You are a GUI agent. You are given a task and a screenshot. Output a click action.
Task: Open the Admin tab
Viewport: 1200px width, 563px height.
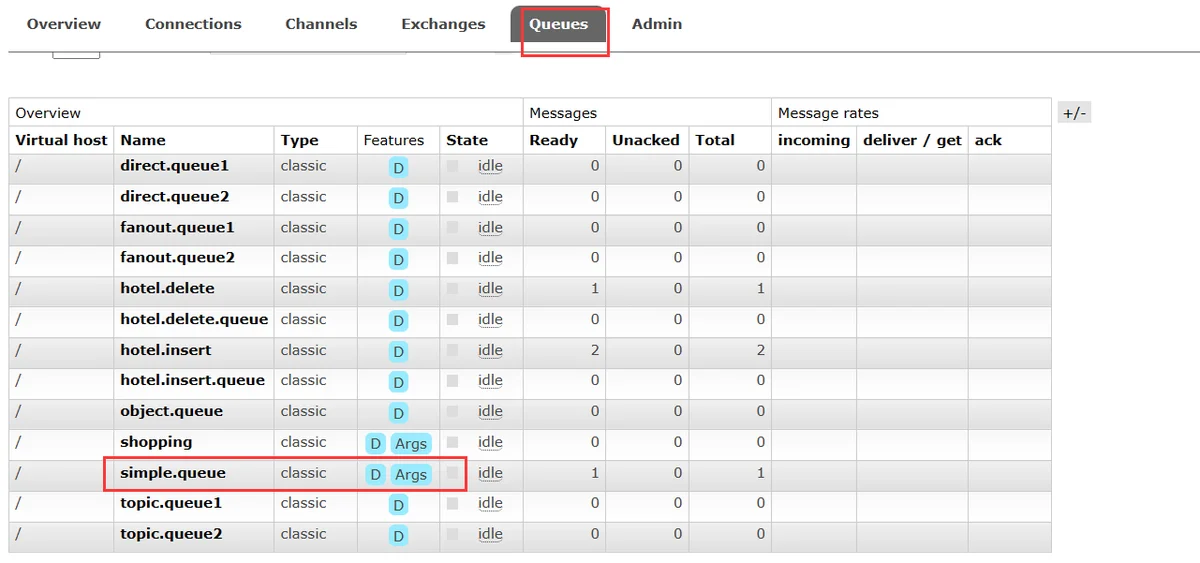[657, 24]
